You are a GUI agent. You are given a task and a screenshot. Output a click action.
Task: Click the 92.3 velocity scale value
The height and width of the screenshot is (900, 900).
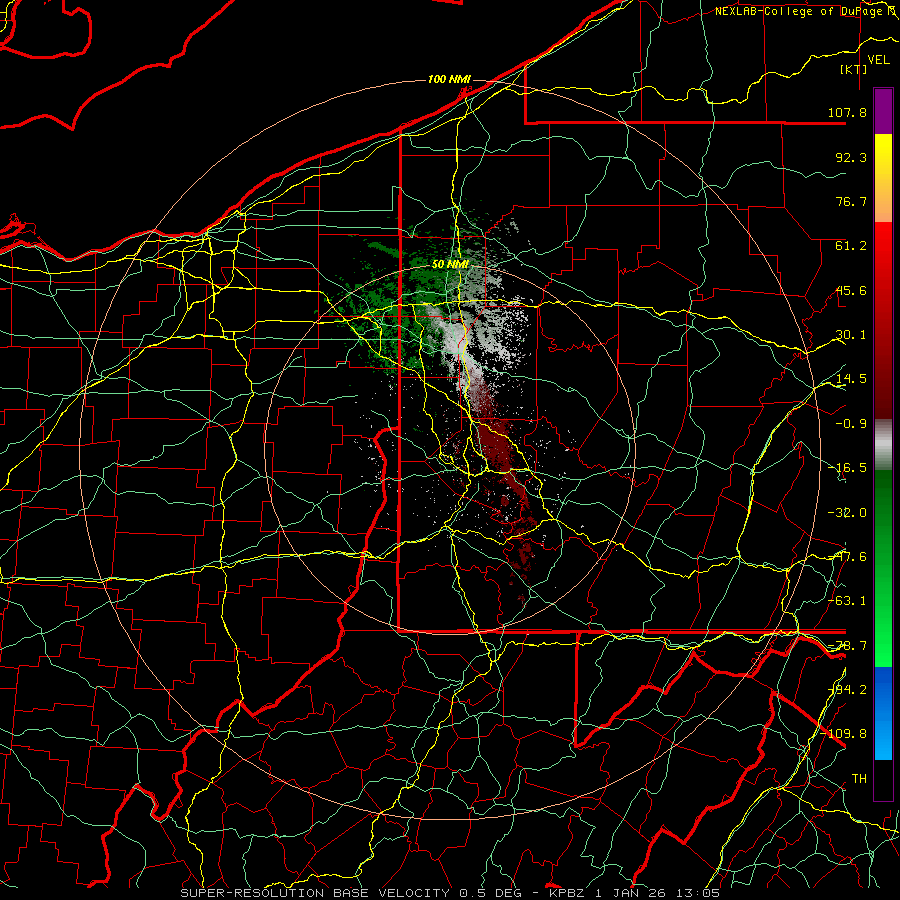point(851,157)
